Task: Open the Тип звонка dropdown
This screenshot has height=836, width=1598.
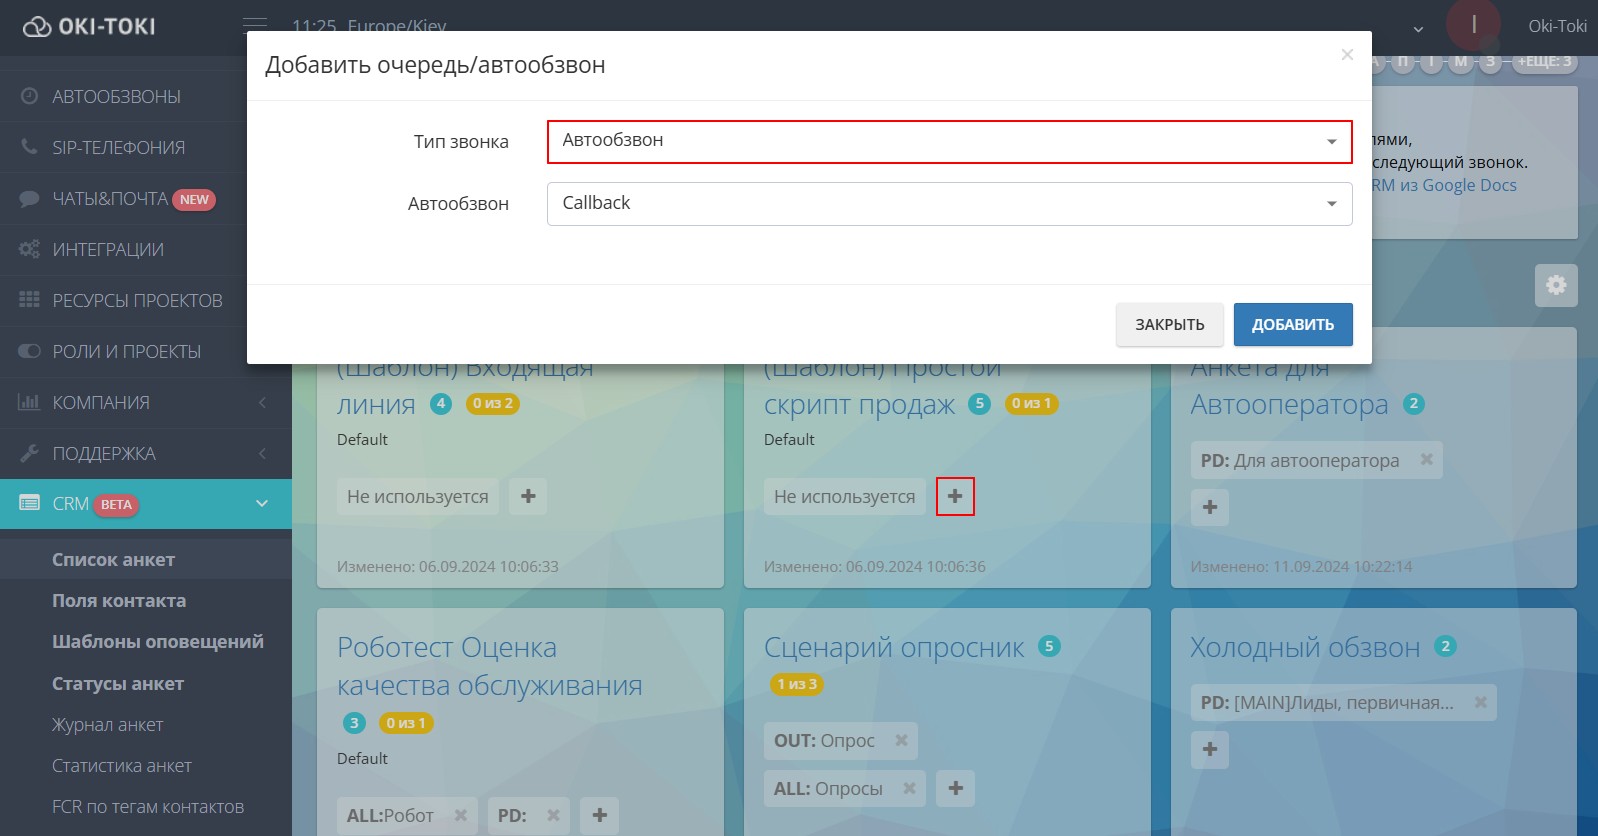Action: tap(949, 141)
